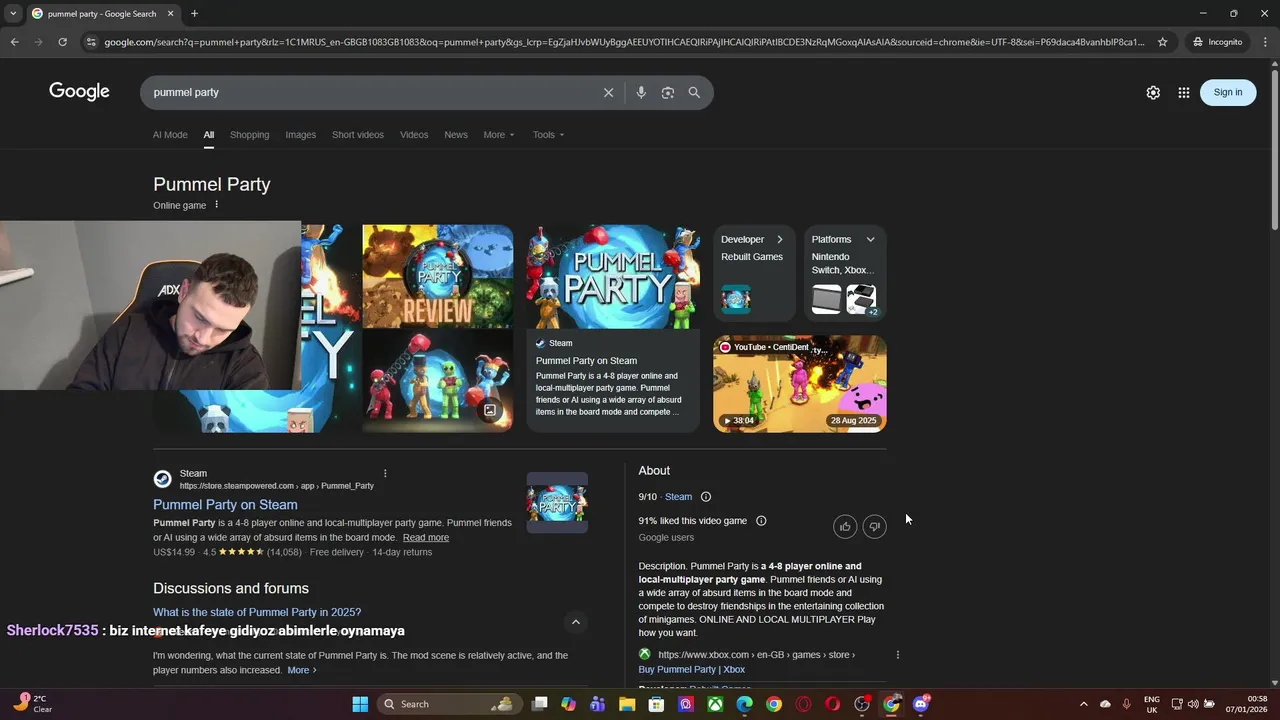Open the weather widget showing 2°C
Screen dimensions: 1280x720
(32, 704)
